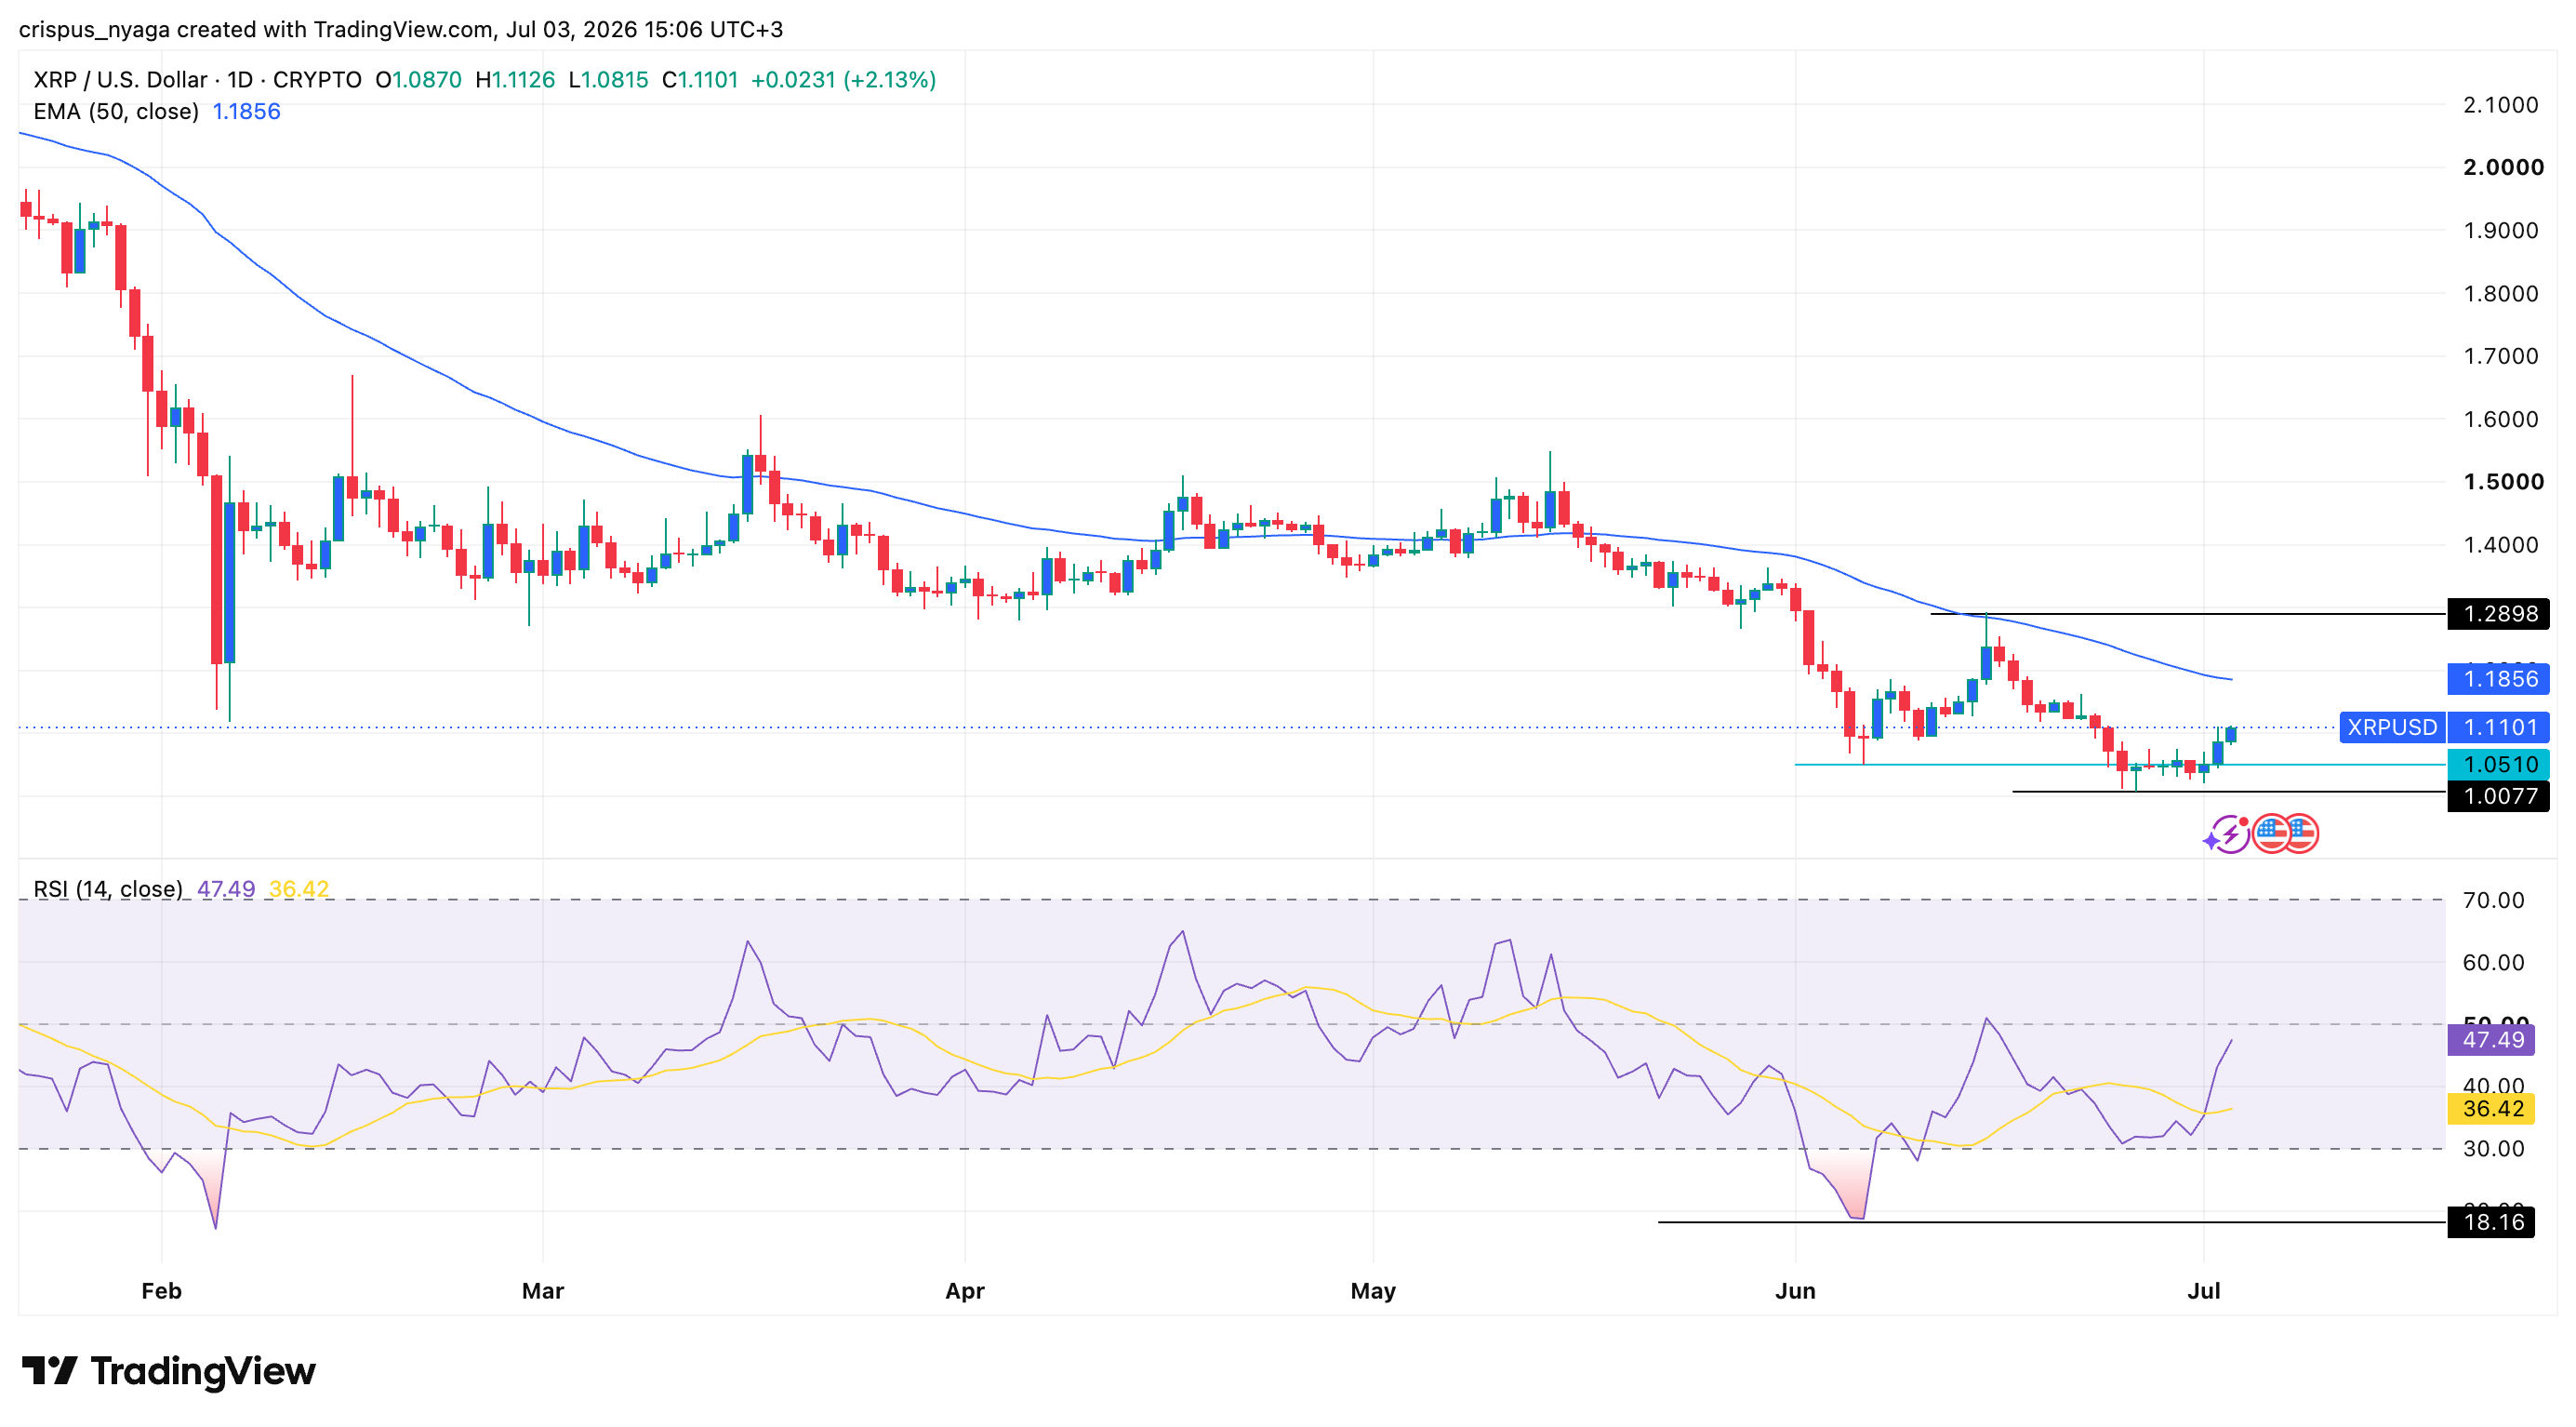Image resolution: width=2576 pixels, height=1427 pixels.
Task: Click the 1.5000 price axis label
Action: click(2503, 482)
